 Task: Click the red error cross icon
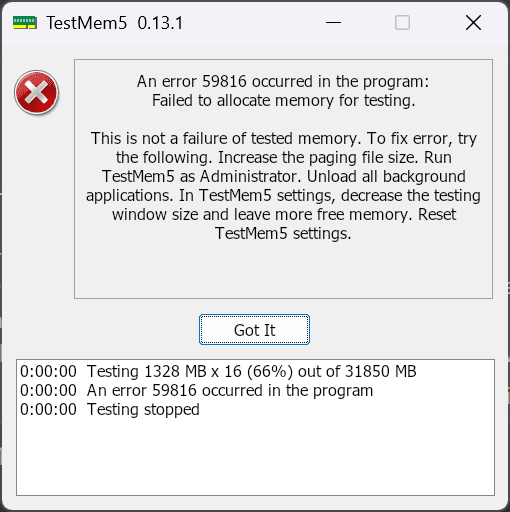[37, 92]
